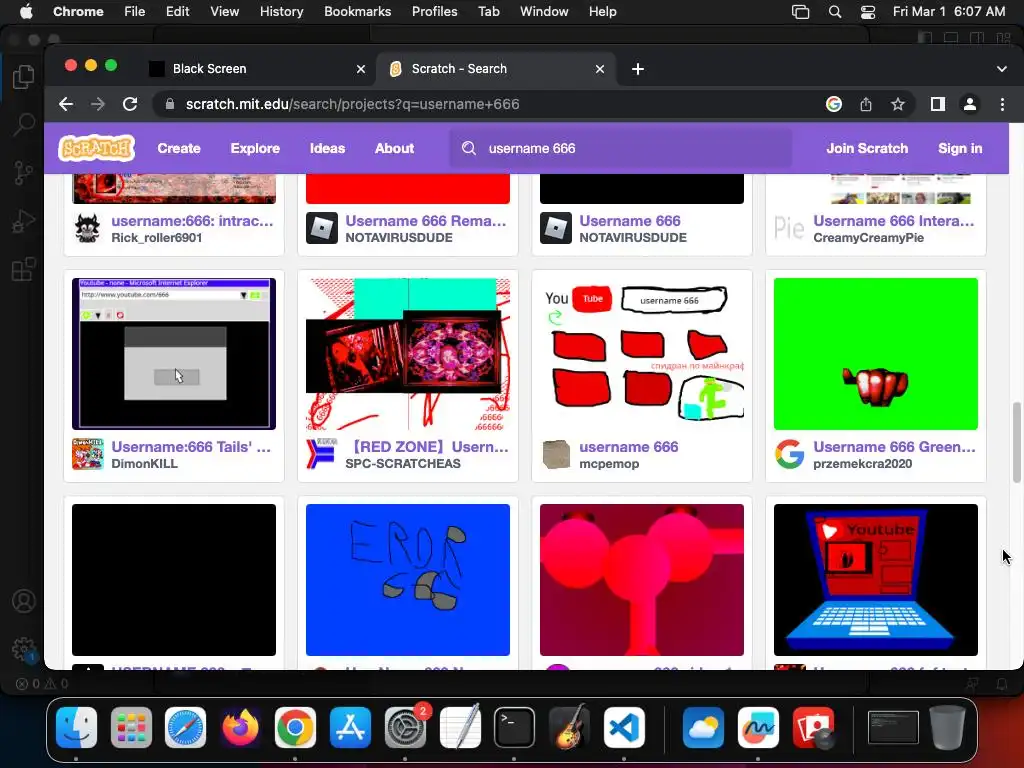Open macOS Control Center icon
1024x768 pixels.
coord(868,12)
